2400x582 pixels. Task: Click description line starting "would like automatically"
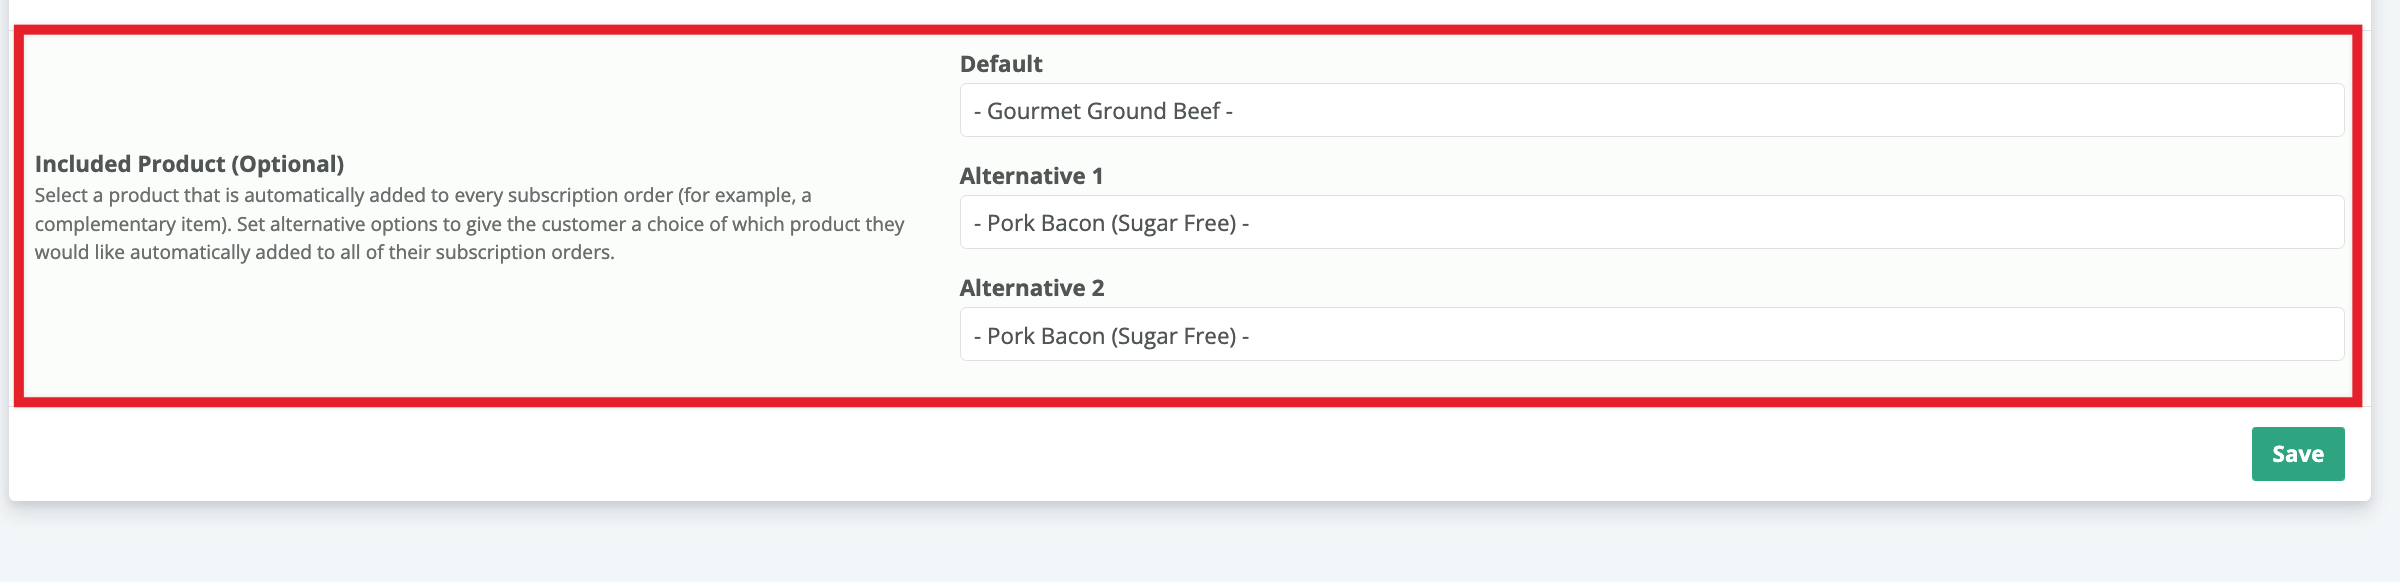tap(324, 252)
